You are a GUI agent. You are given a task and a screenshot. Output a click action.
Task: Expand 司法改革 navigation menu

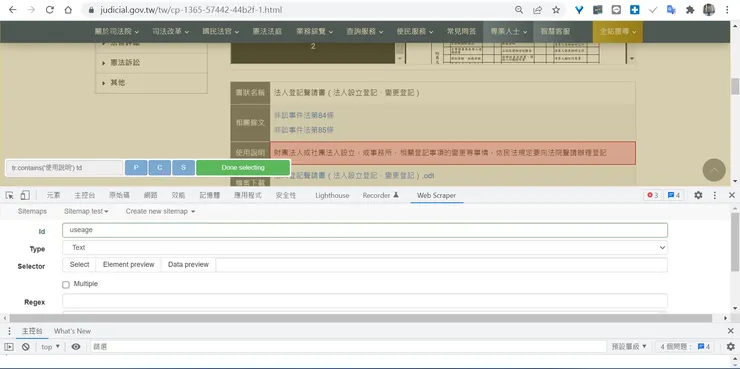coord(170,32)
